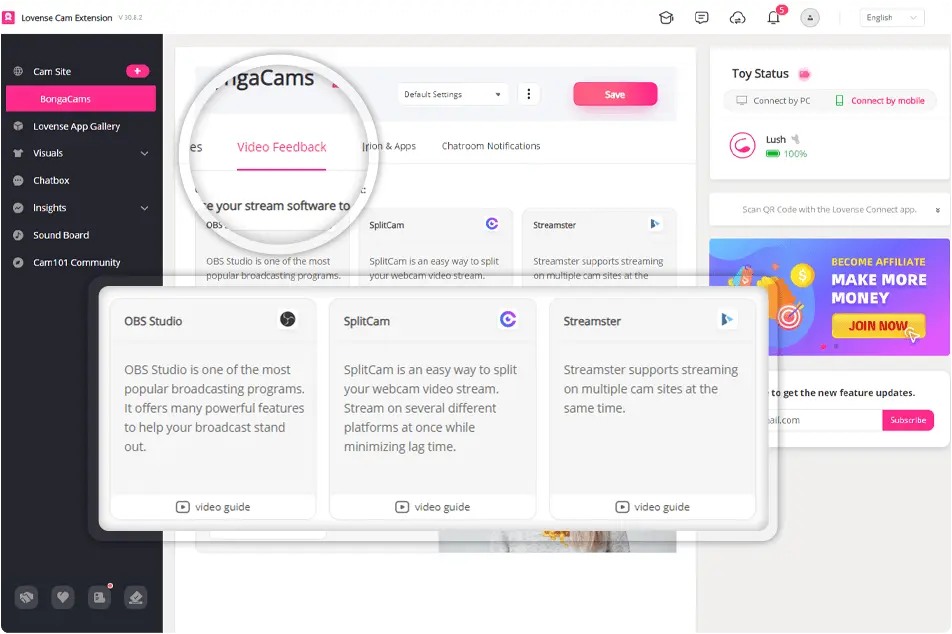Open Lovense App Gallery
The height and width of the screenshot is (634, 952).
tap(76, 126)
